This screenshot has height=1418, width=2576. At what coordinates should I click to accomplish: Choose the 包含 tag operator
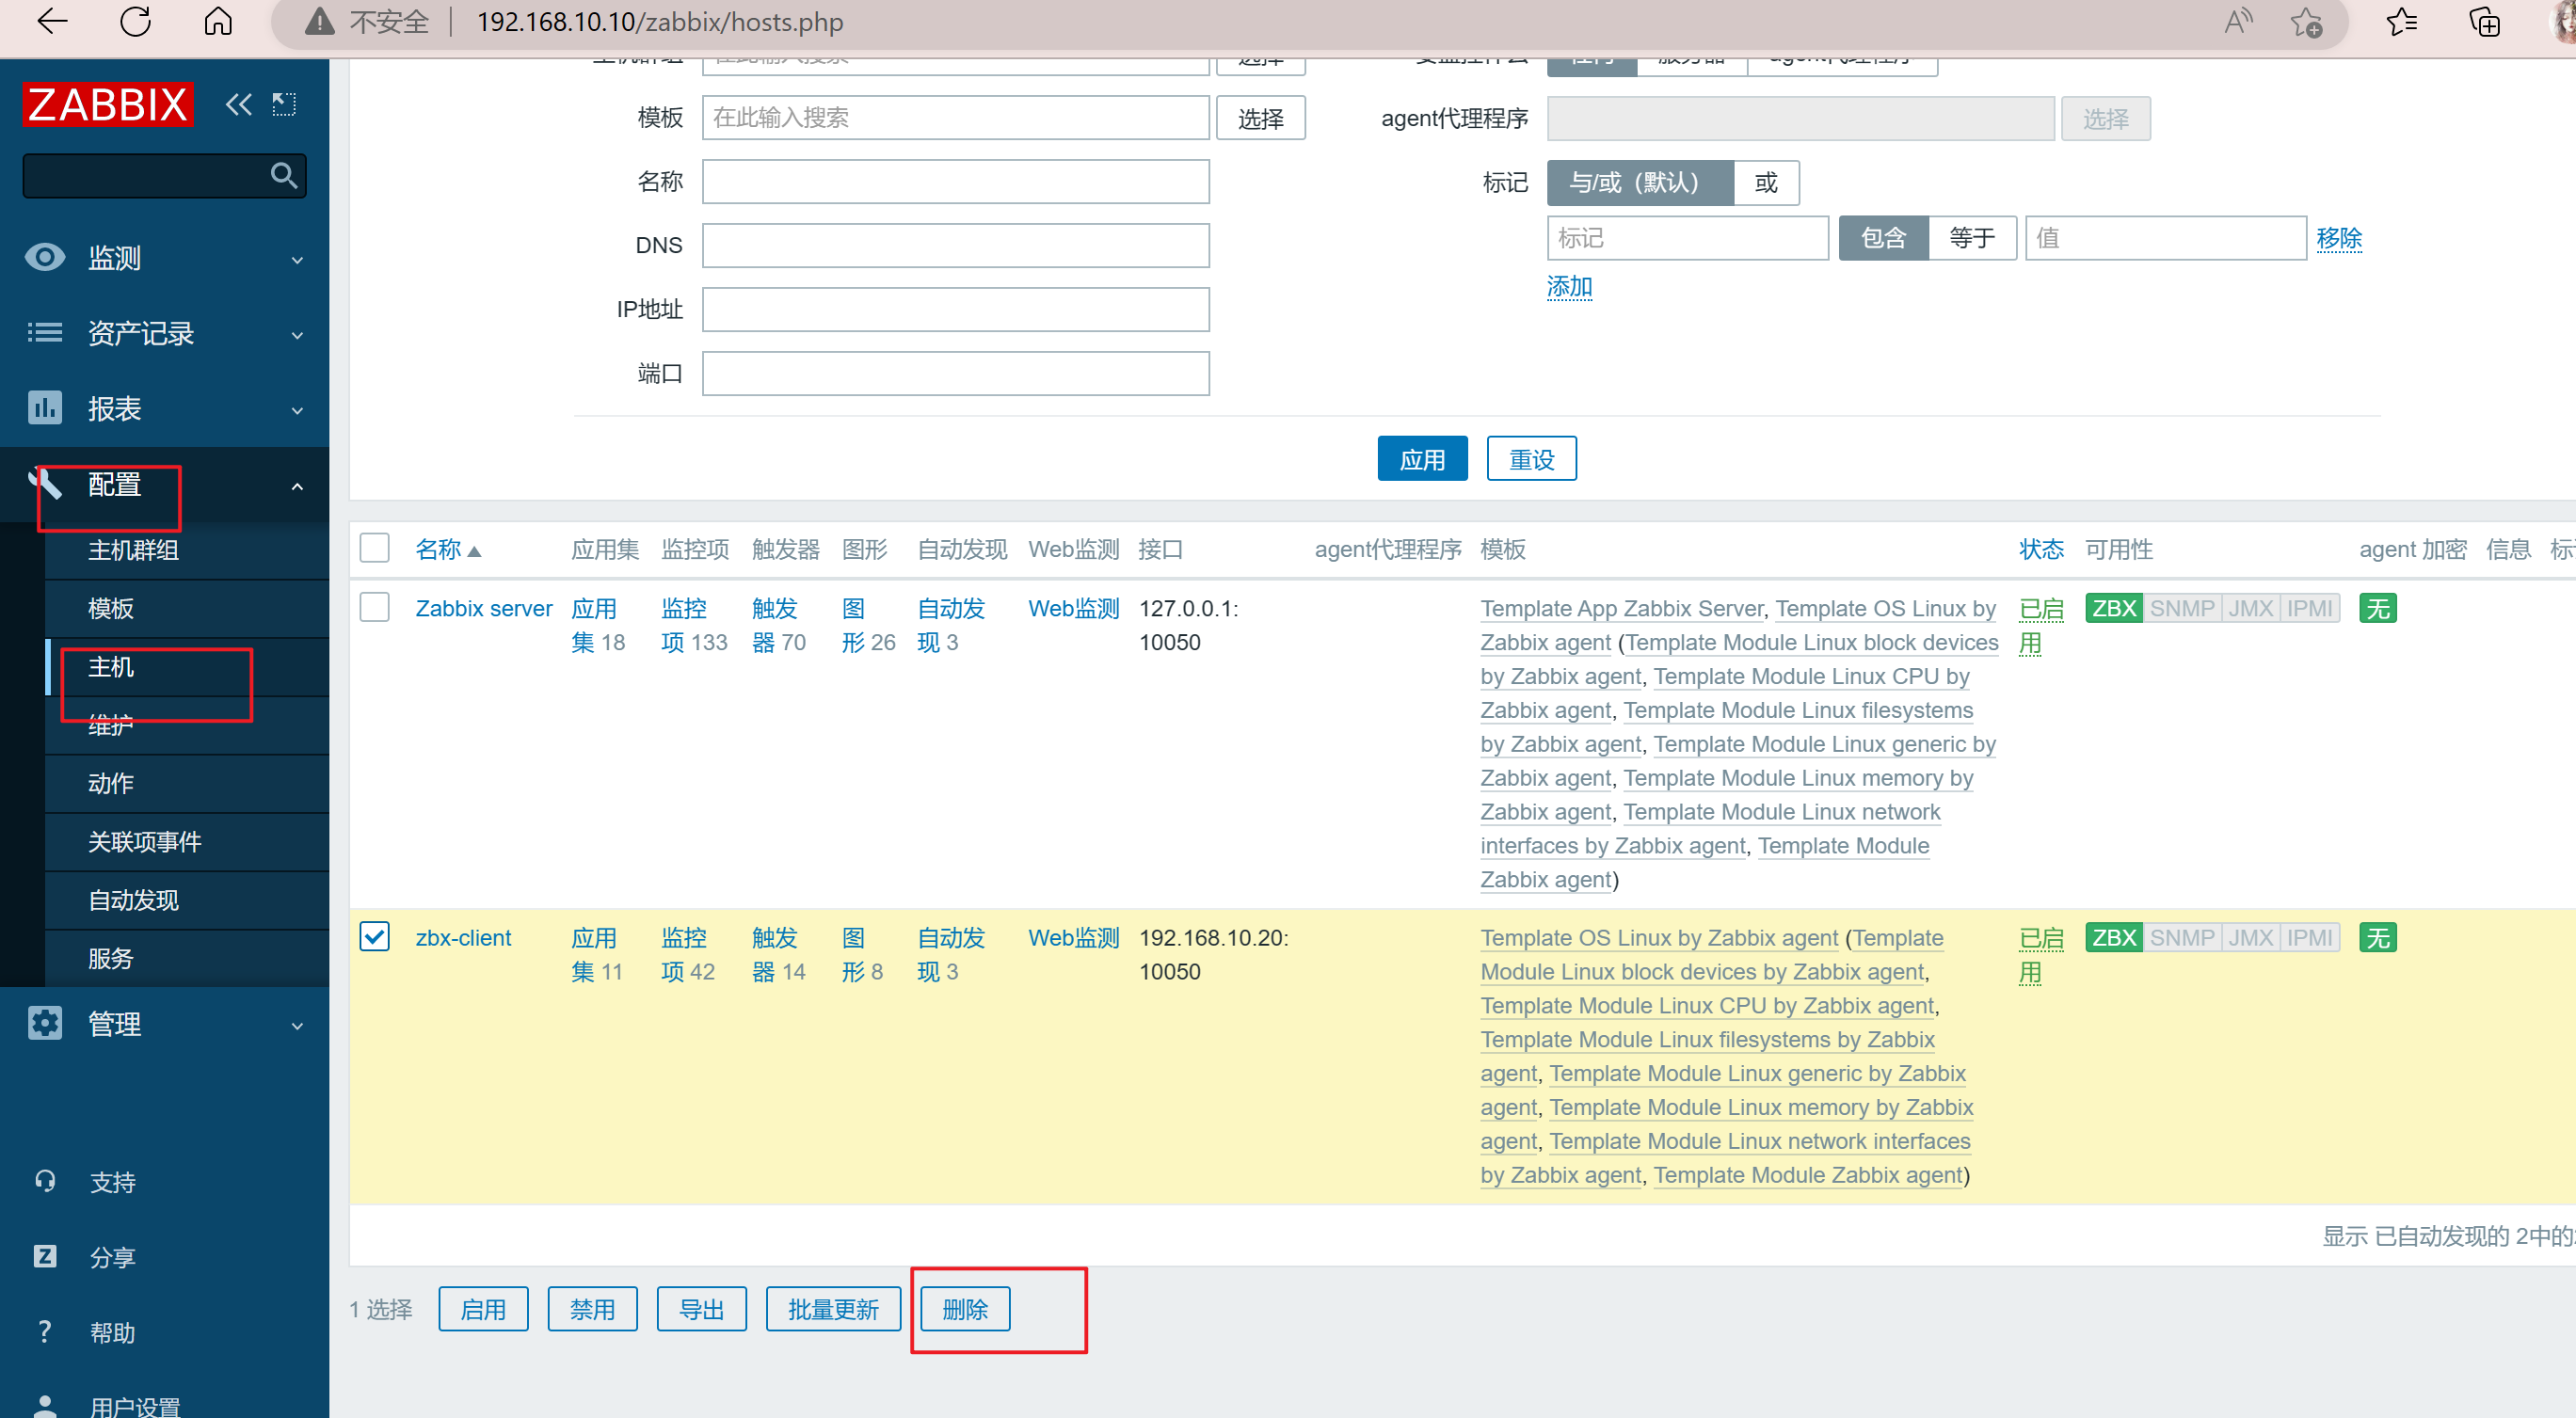click(1884, 238)
